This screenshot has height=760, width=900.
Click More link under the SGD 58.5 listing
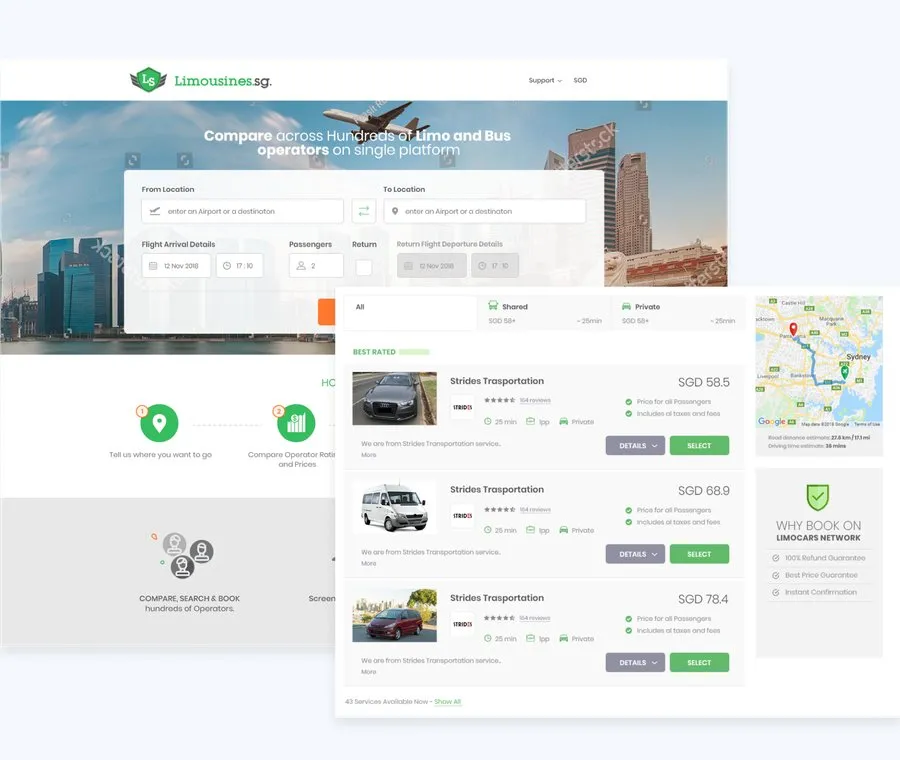pyautogui.click(x=368, y=455)
